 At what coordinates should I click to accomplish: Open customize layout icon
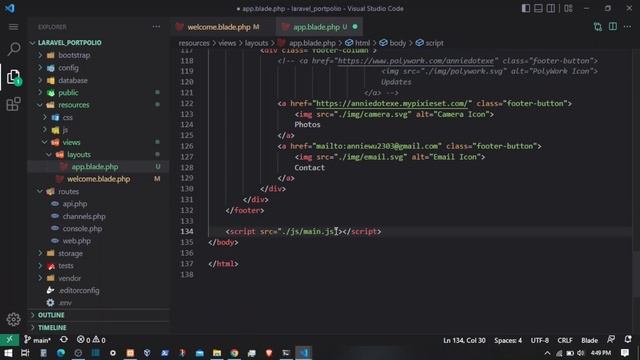coord(568,8)
